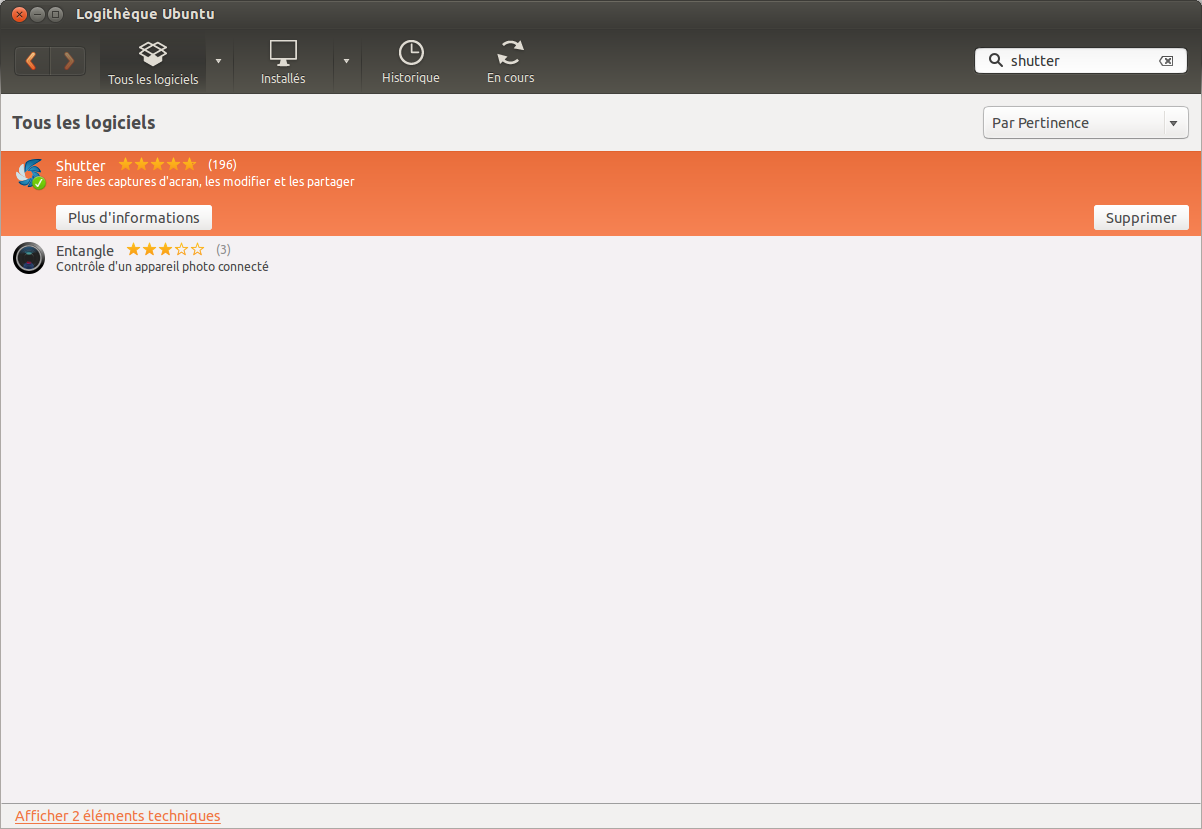Expand the Installés dropdown arrow

[346, 61]
